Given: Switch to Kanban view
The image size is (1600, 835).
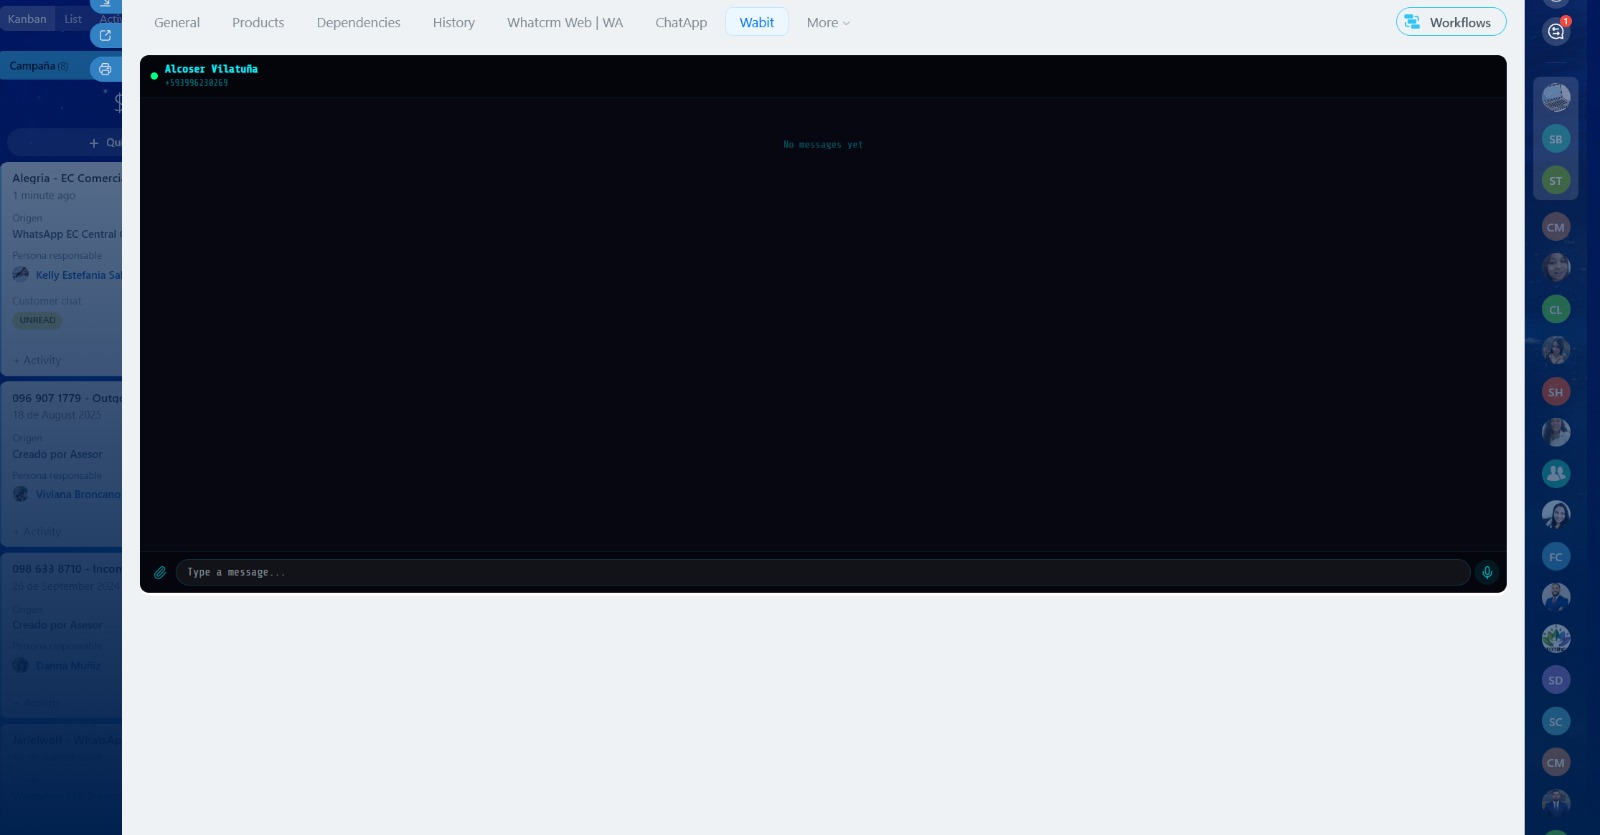Looking at the screenshot, I should pyautogui.click(x=27, y=19).
